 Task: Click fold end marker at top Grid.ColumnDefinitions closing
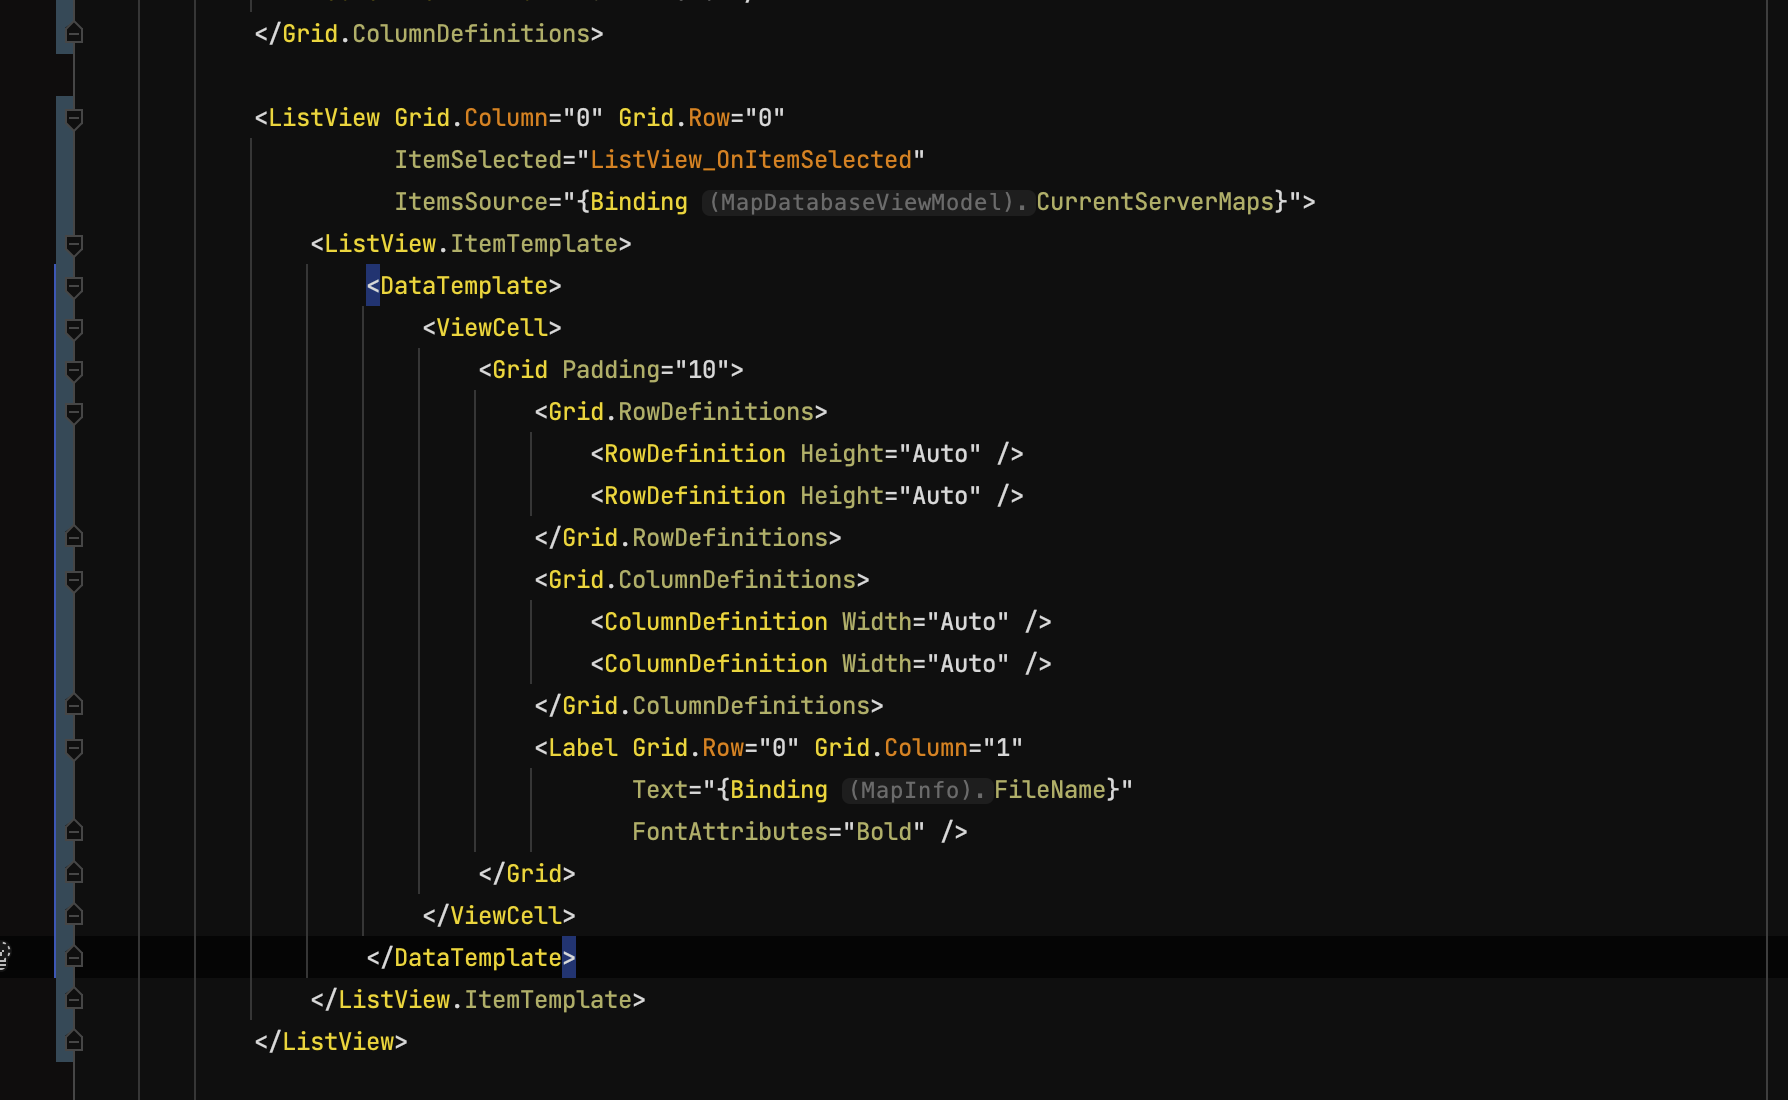pos(74,33)
